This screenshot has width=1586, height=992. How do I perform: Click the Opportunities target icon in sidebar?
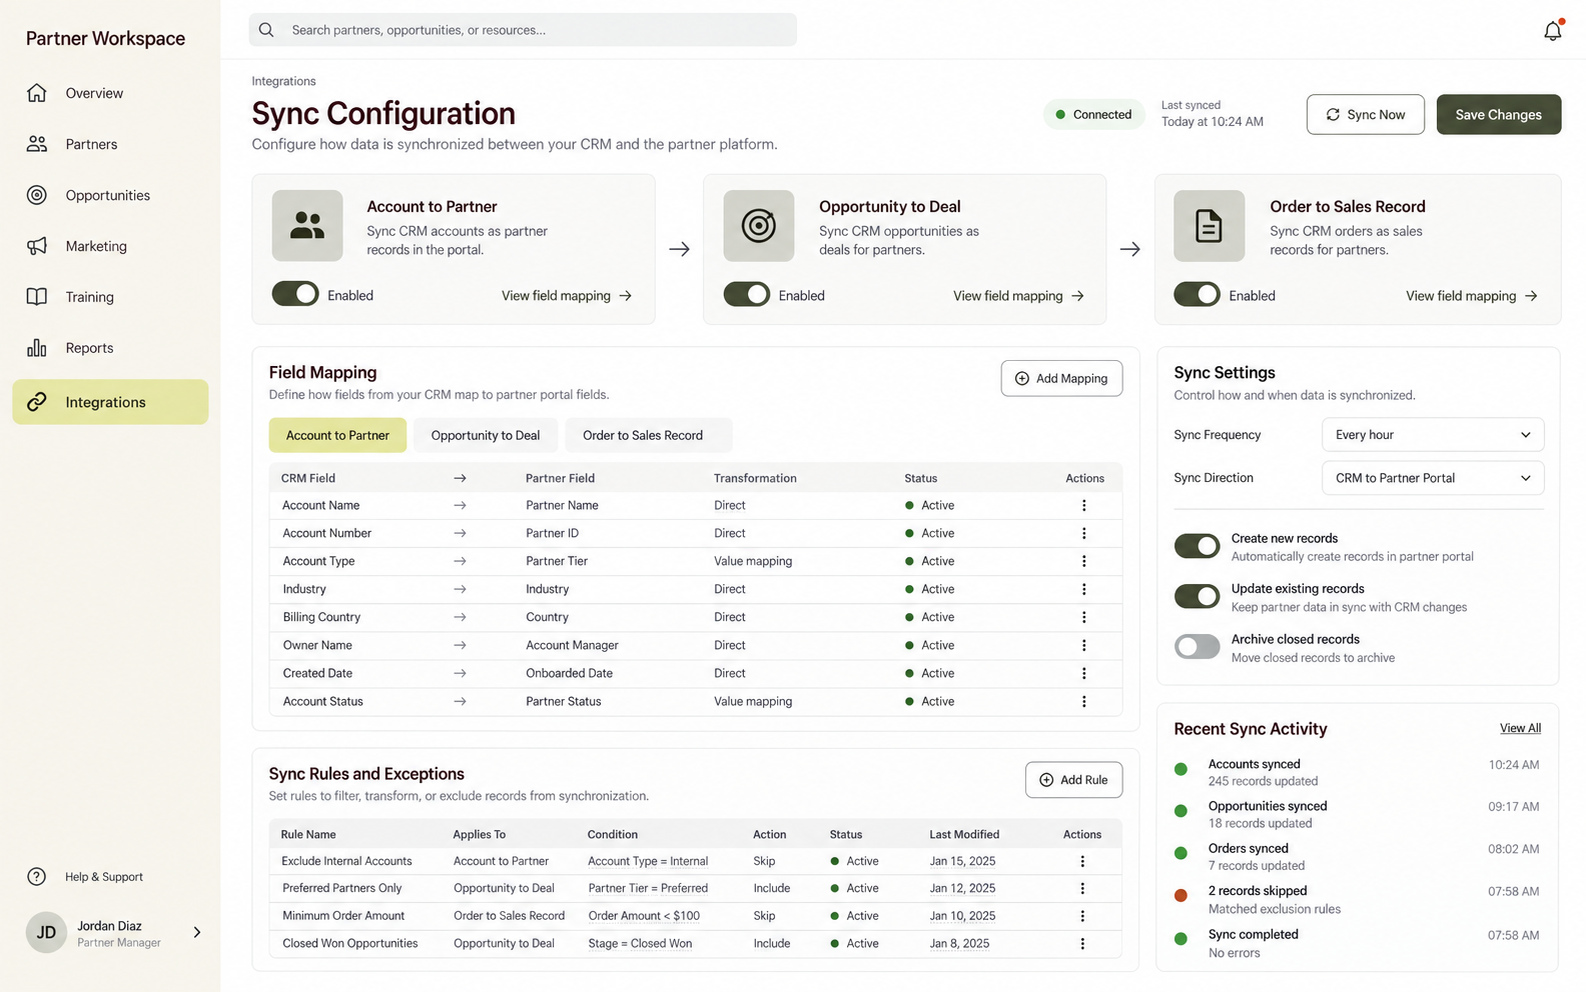(37, 195)
